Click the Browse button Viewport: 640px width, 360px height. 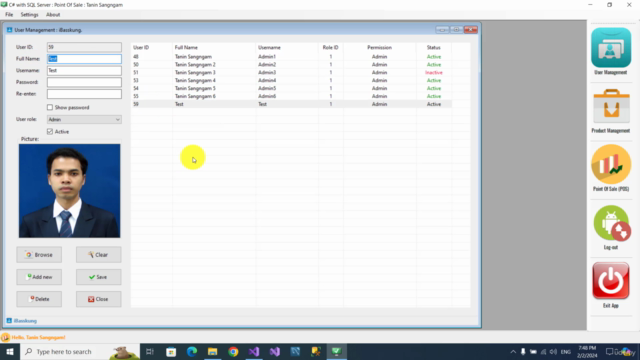click(39, 255)
